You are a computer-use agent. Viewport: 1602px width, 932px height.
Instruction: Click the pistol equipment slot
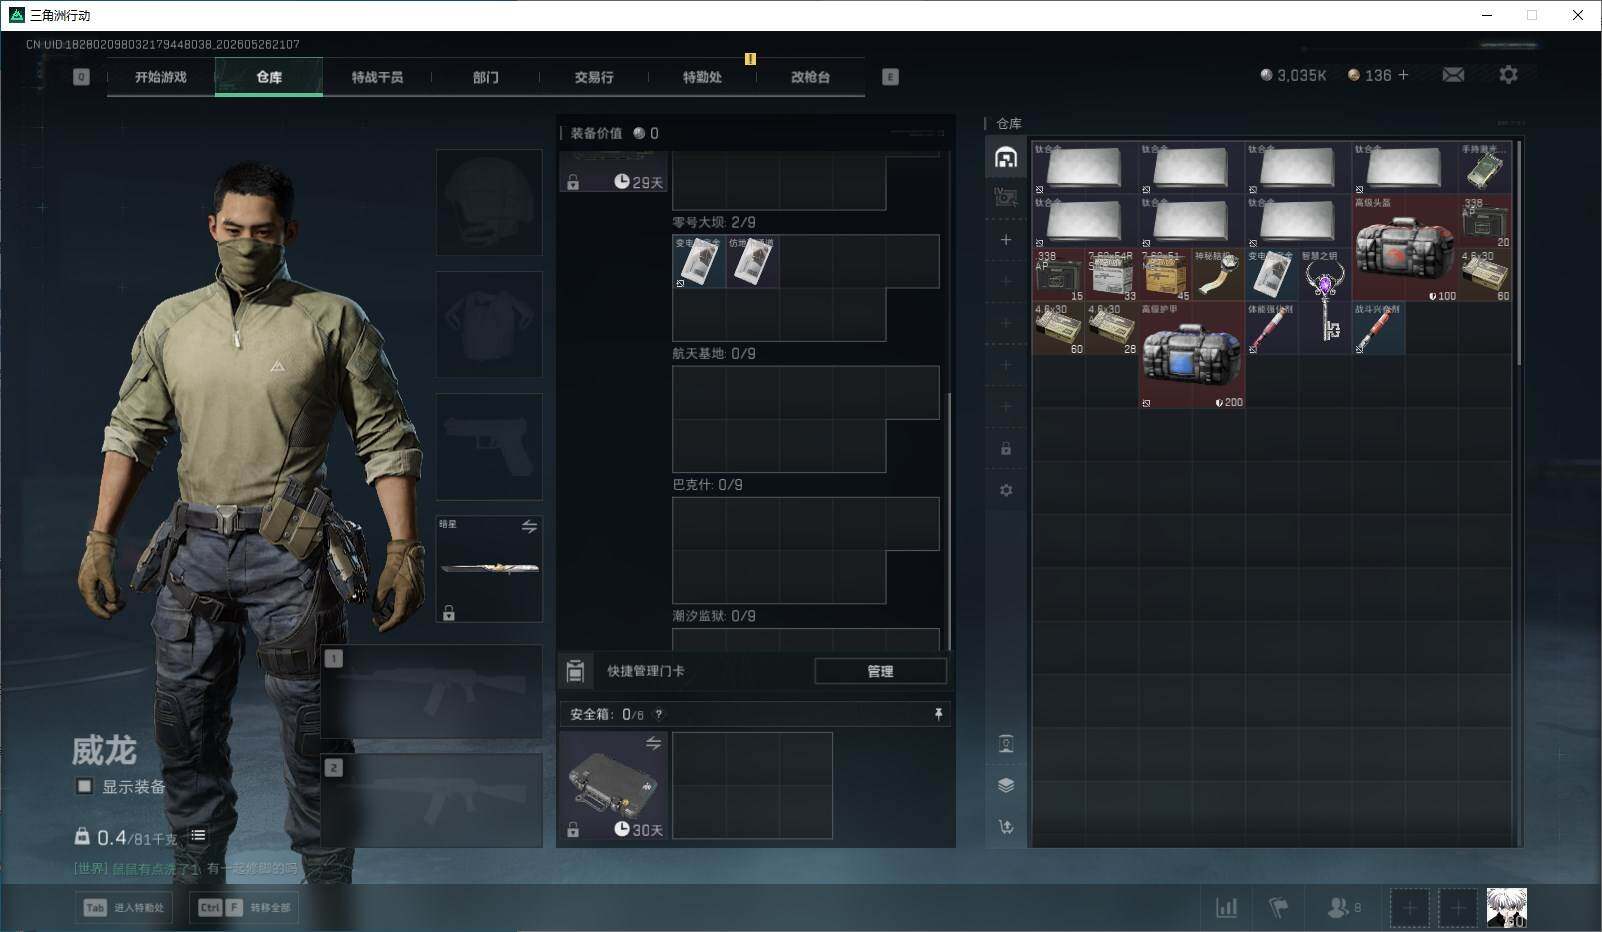coord(489,446)
